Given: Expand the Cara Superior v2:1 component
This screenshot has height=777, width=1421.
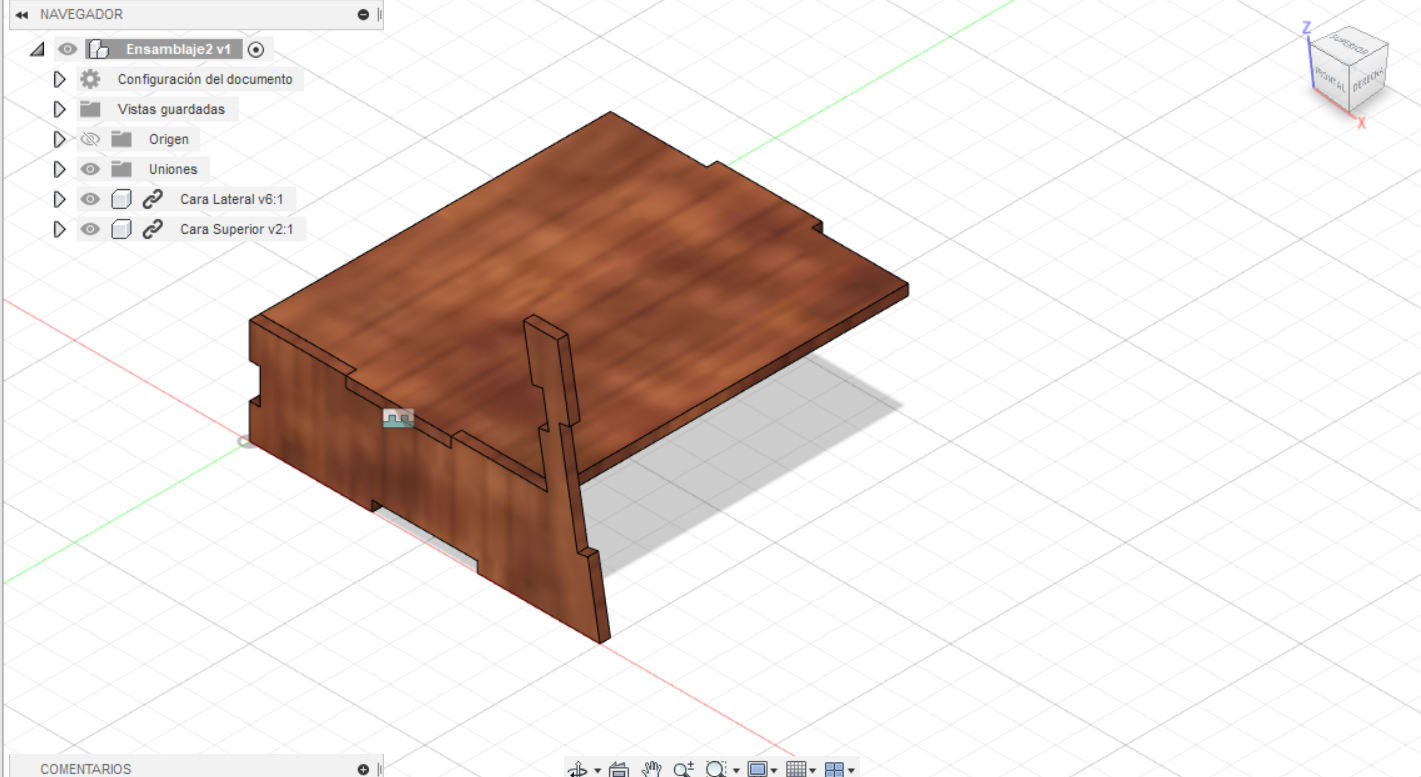Looking at the screenshot, I should [59, 229].
